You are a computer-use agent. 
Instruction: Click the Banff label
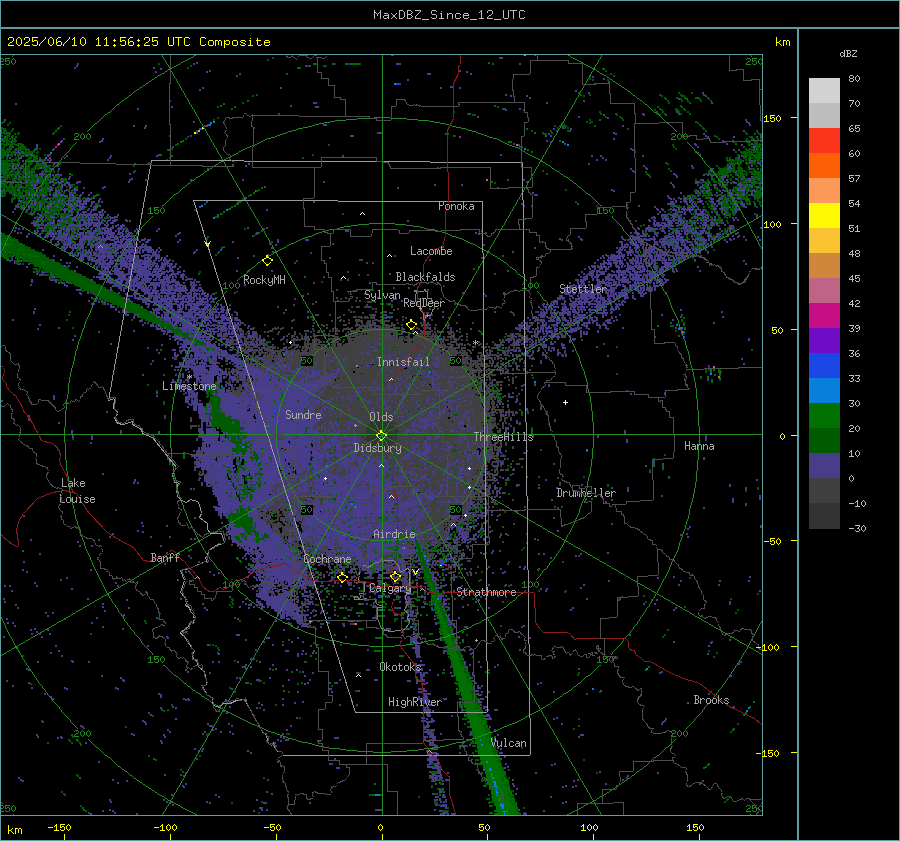click(165, 557)
